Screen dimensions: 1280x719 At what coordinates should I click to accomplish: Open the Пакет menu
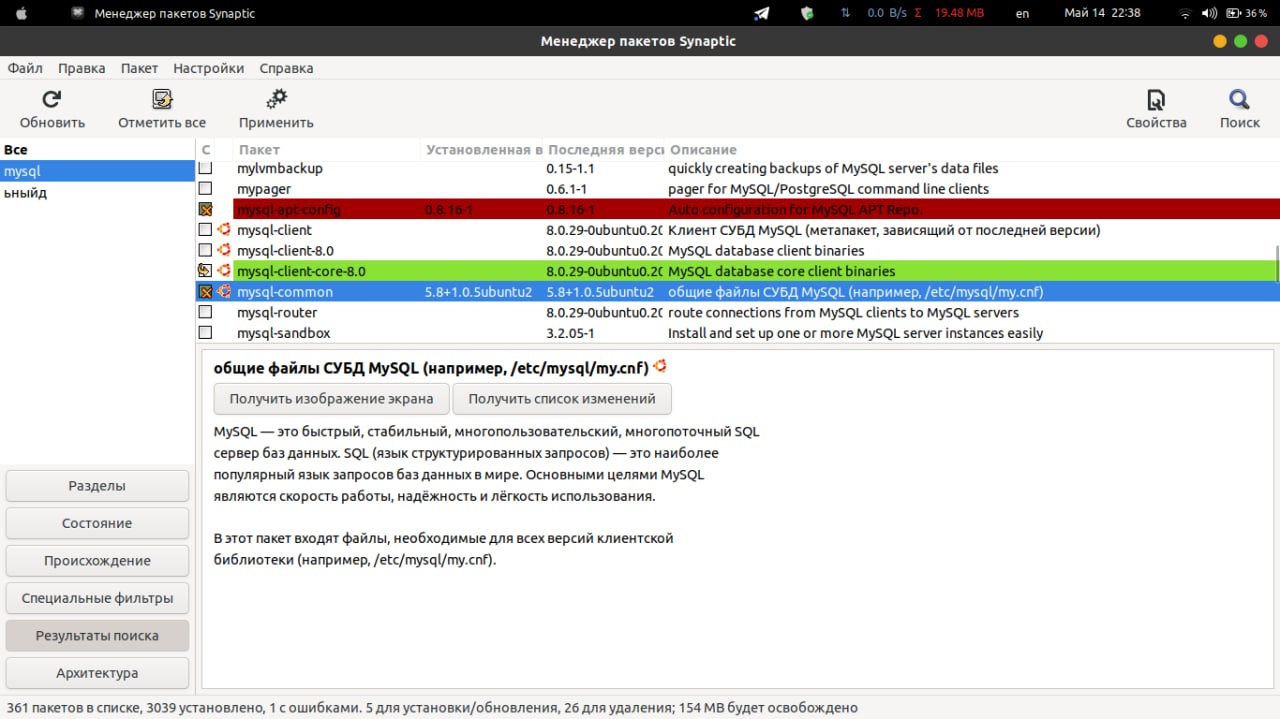tap(140, 68)
